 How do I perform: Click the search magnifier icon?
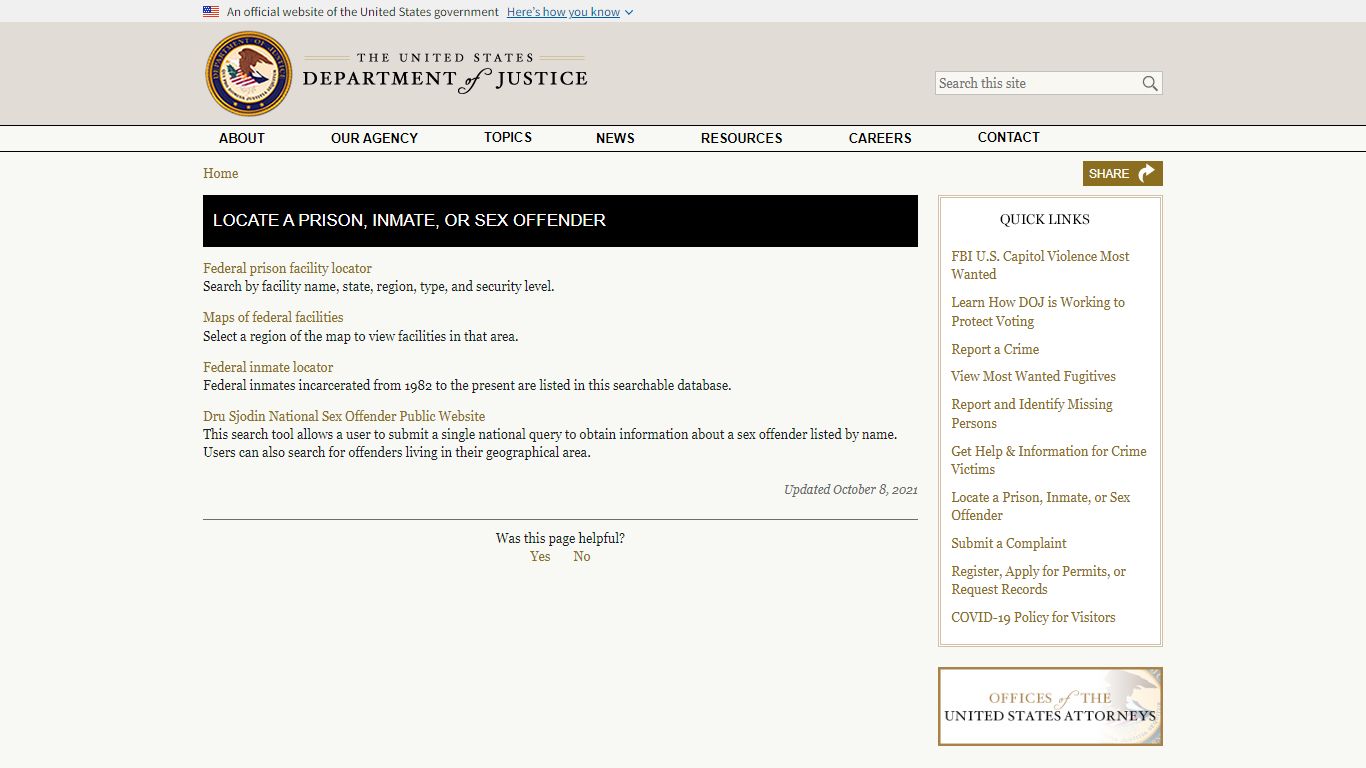pos(1150,83)
